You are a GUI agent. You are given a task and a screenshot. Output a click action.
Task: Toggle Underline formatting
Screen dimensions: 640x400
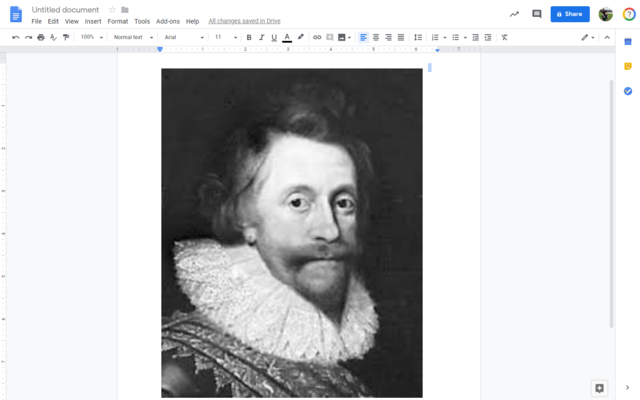tap(274, 37)
